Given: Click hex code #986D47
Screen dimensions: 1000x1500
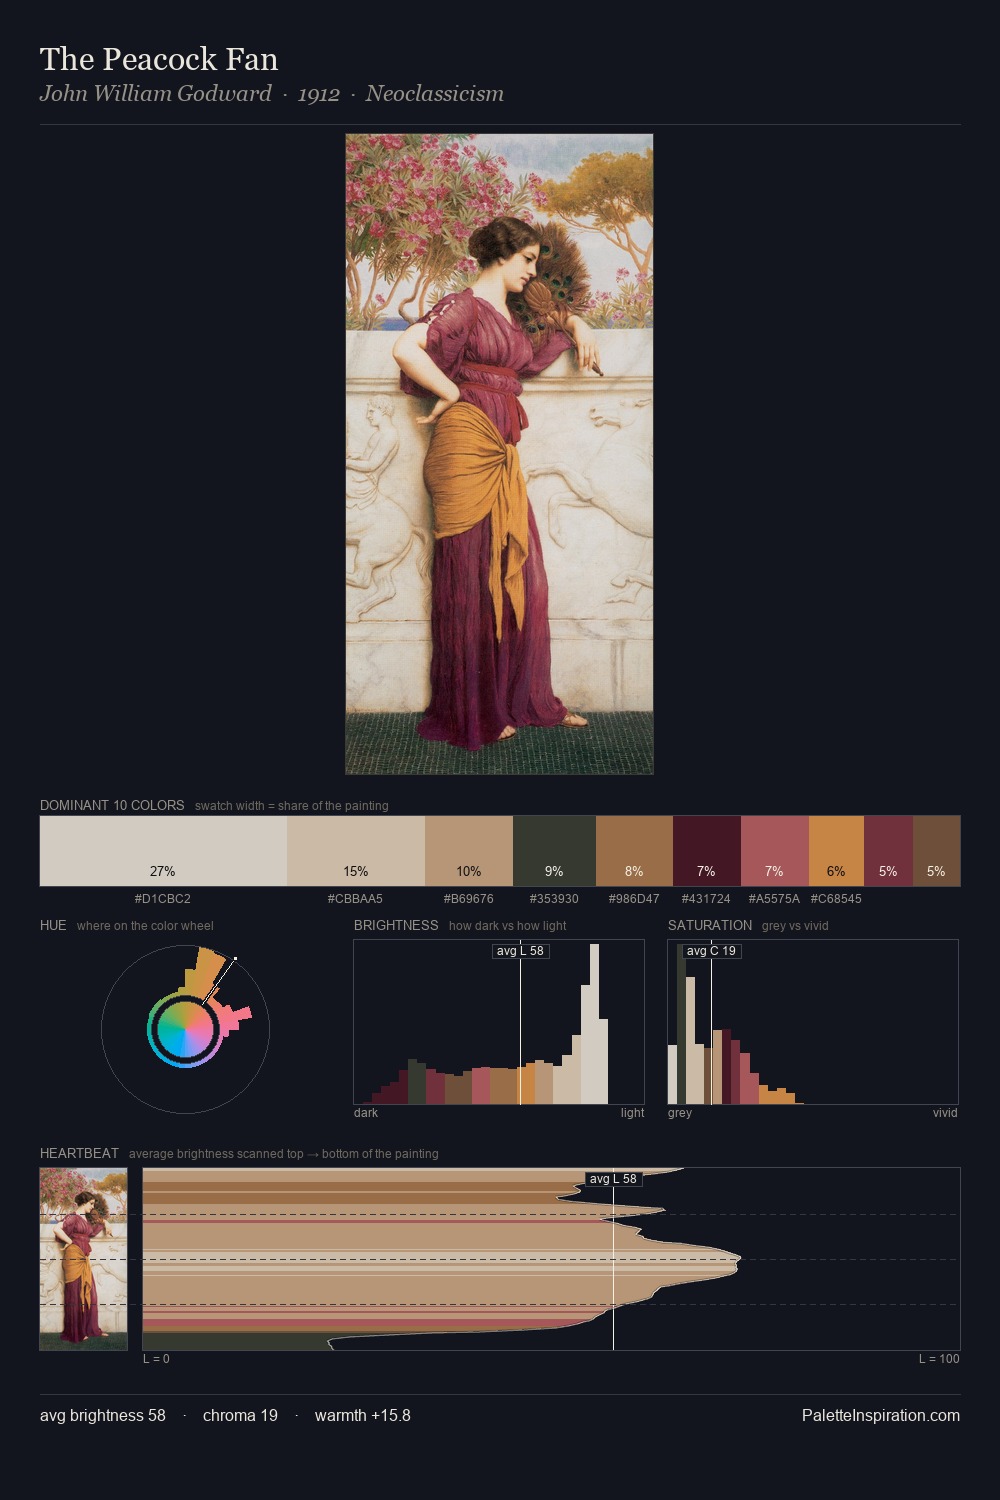Looking at the screenshot, I should 634,899.
